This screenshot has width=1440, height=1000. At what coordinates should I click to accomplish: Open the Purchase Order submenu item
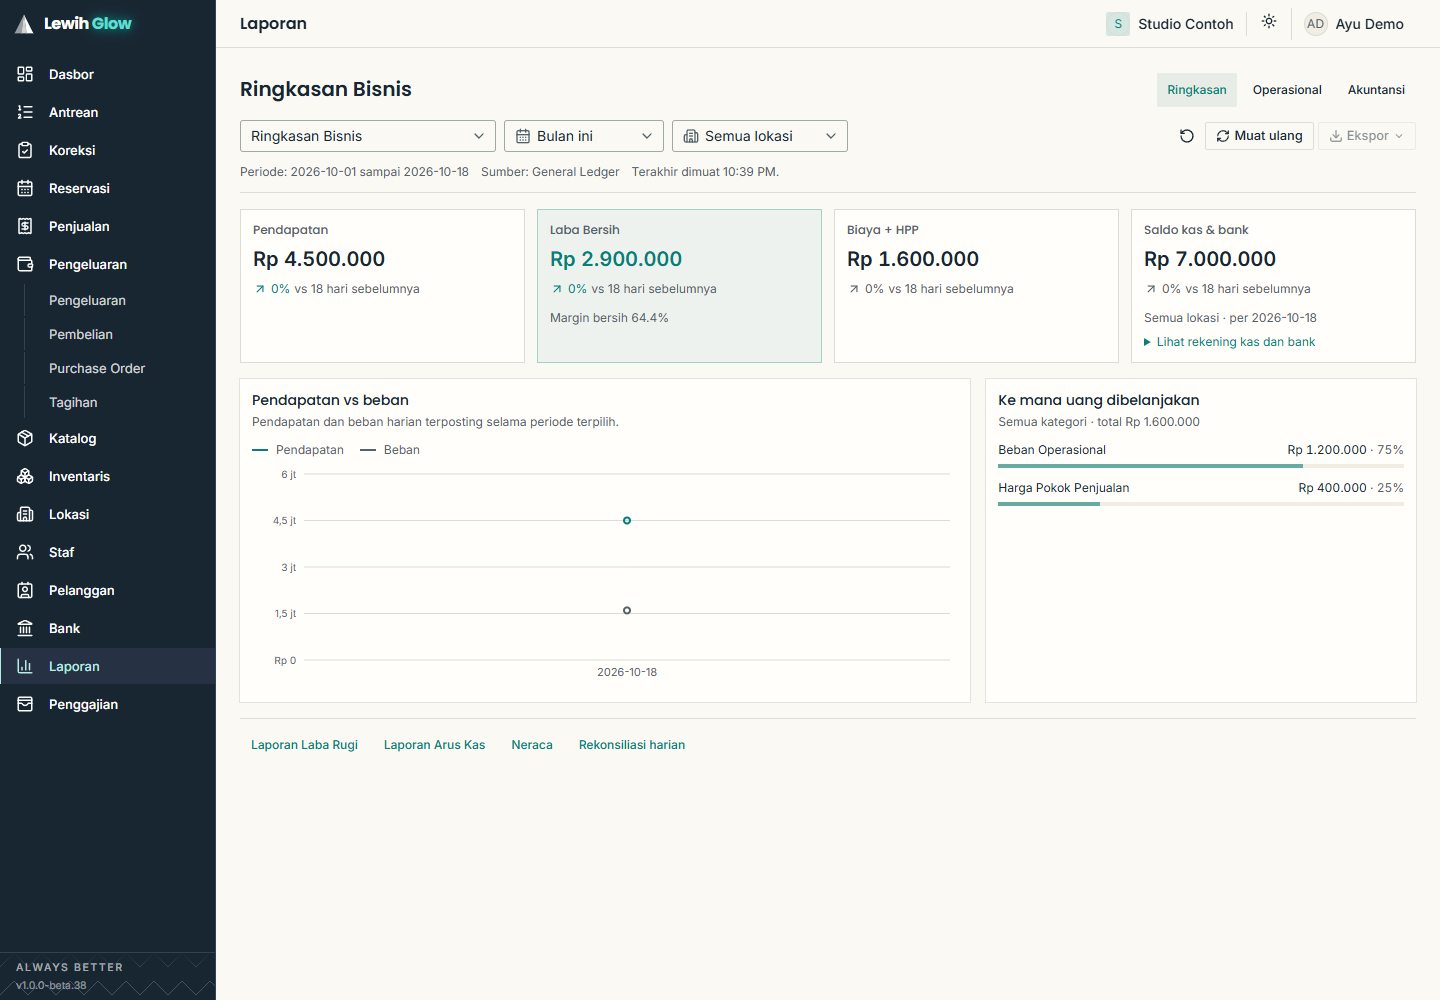97,368
